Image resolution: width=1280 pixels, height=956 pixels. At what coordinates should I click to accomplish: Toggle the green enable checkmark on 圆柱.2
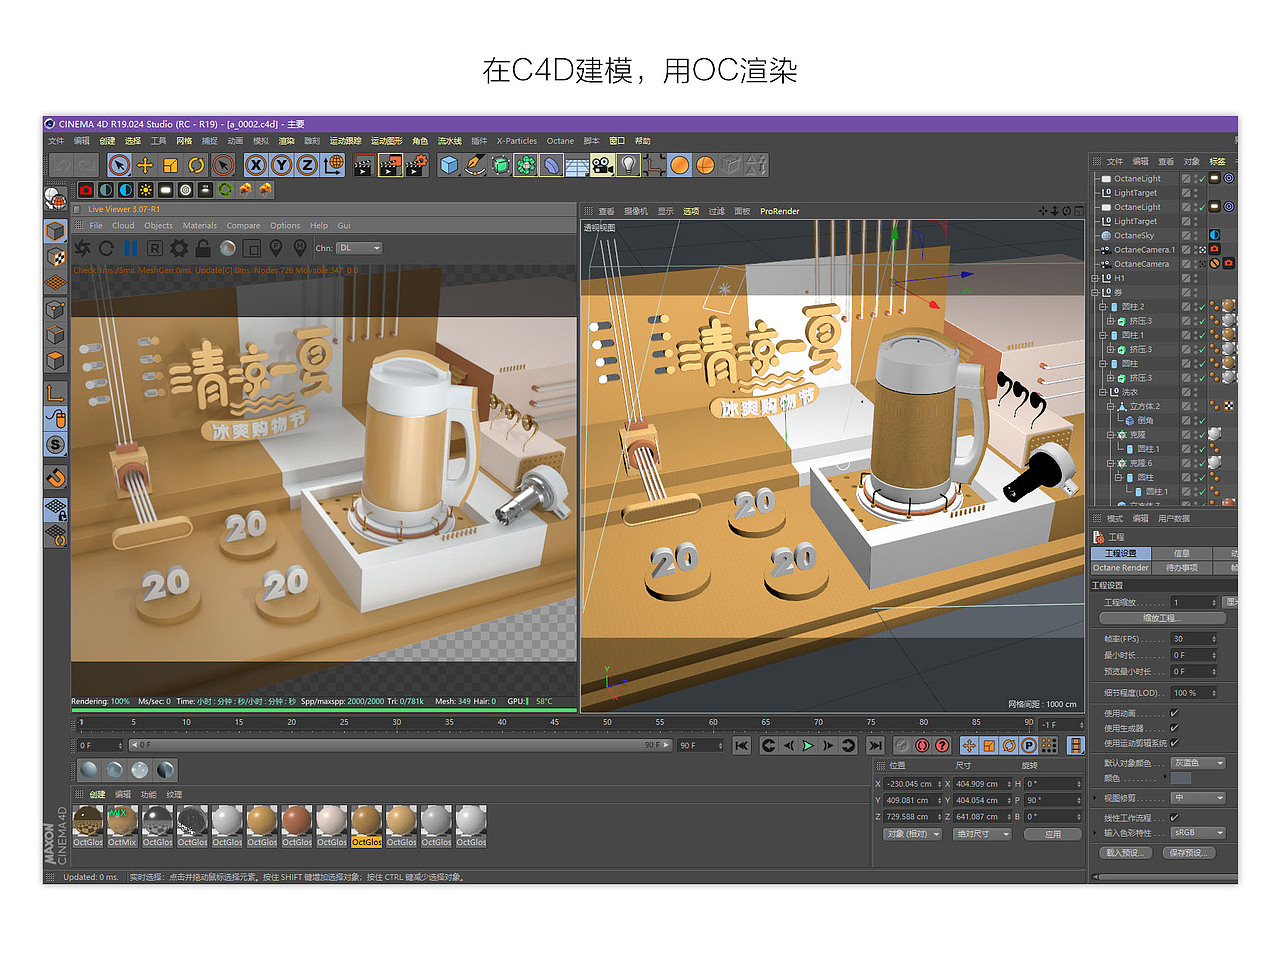(x=1201, y=307)
